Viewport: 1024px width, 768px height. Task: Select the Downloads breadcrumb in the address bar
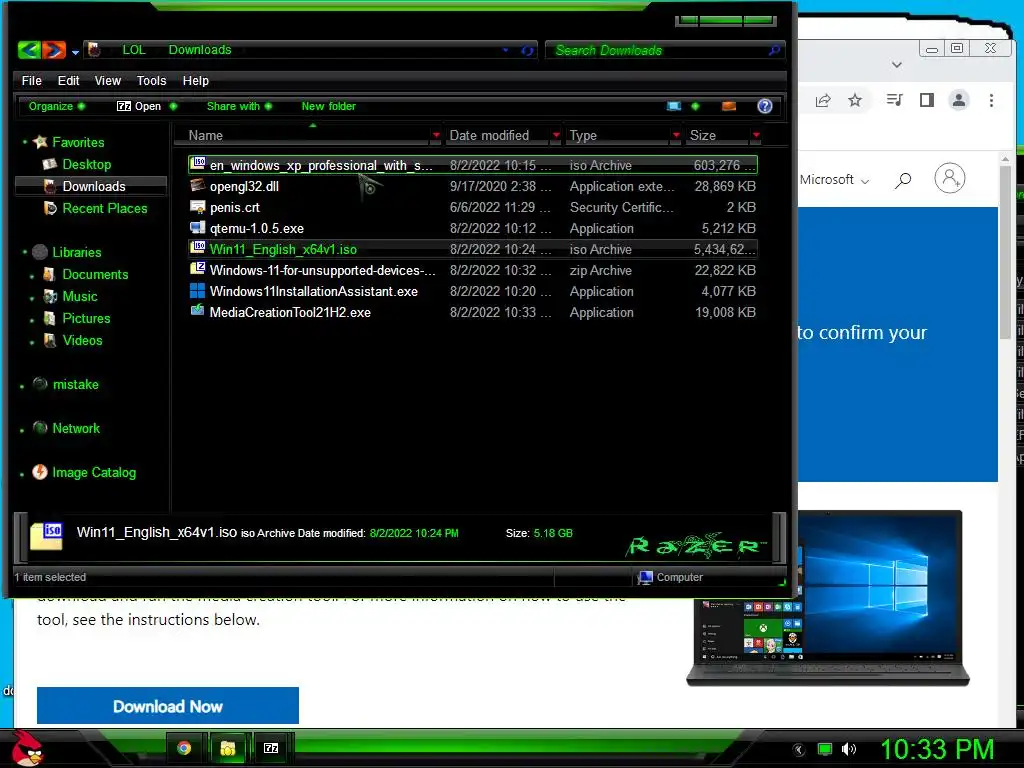pyautogui.click(x=200, y=50)
